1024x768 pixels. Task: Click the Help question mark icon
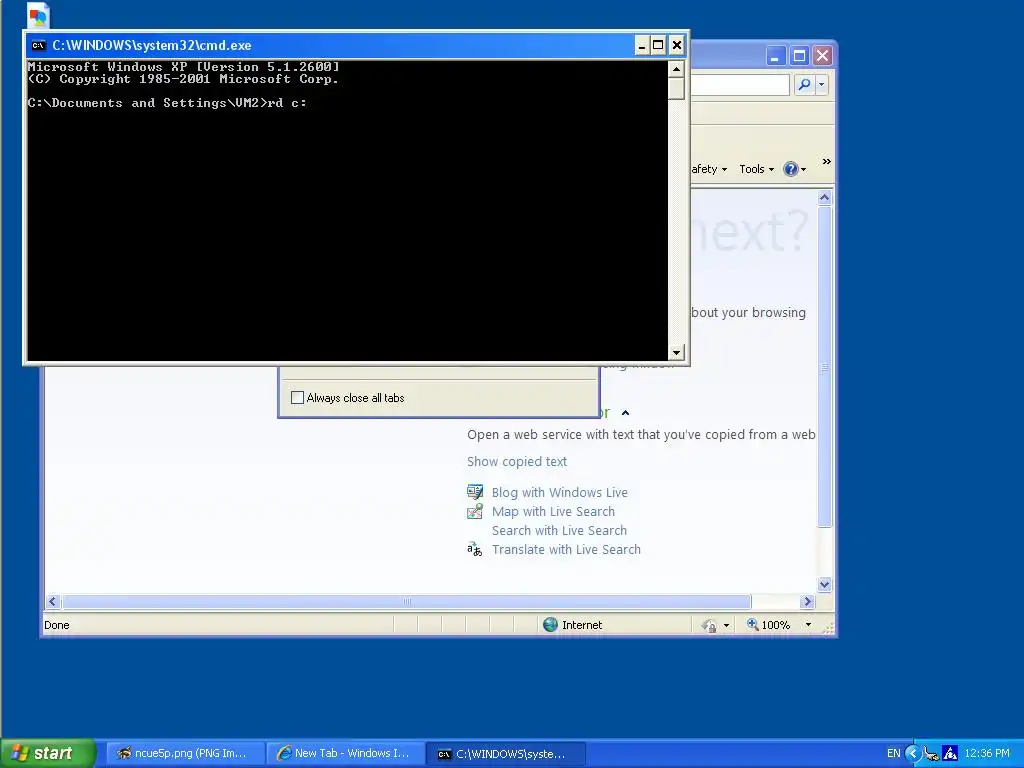(x=790, y=169)
